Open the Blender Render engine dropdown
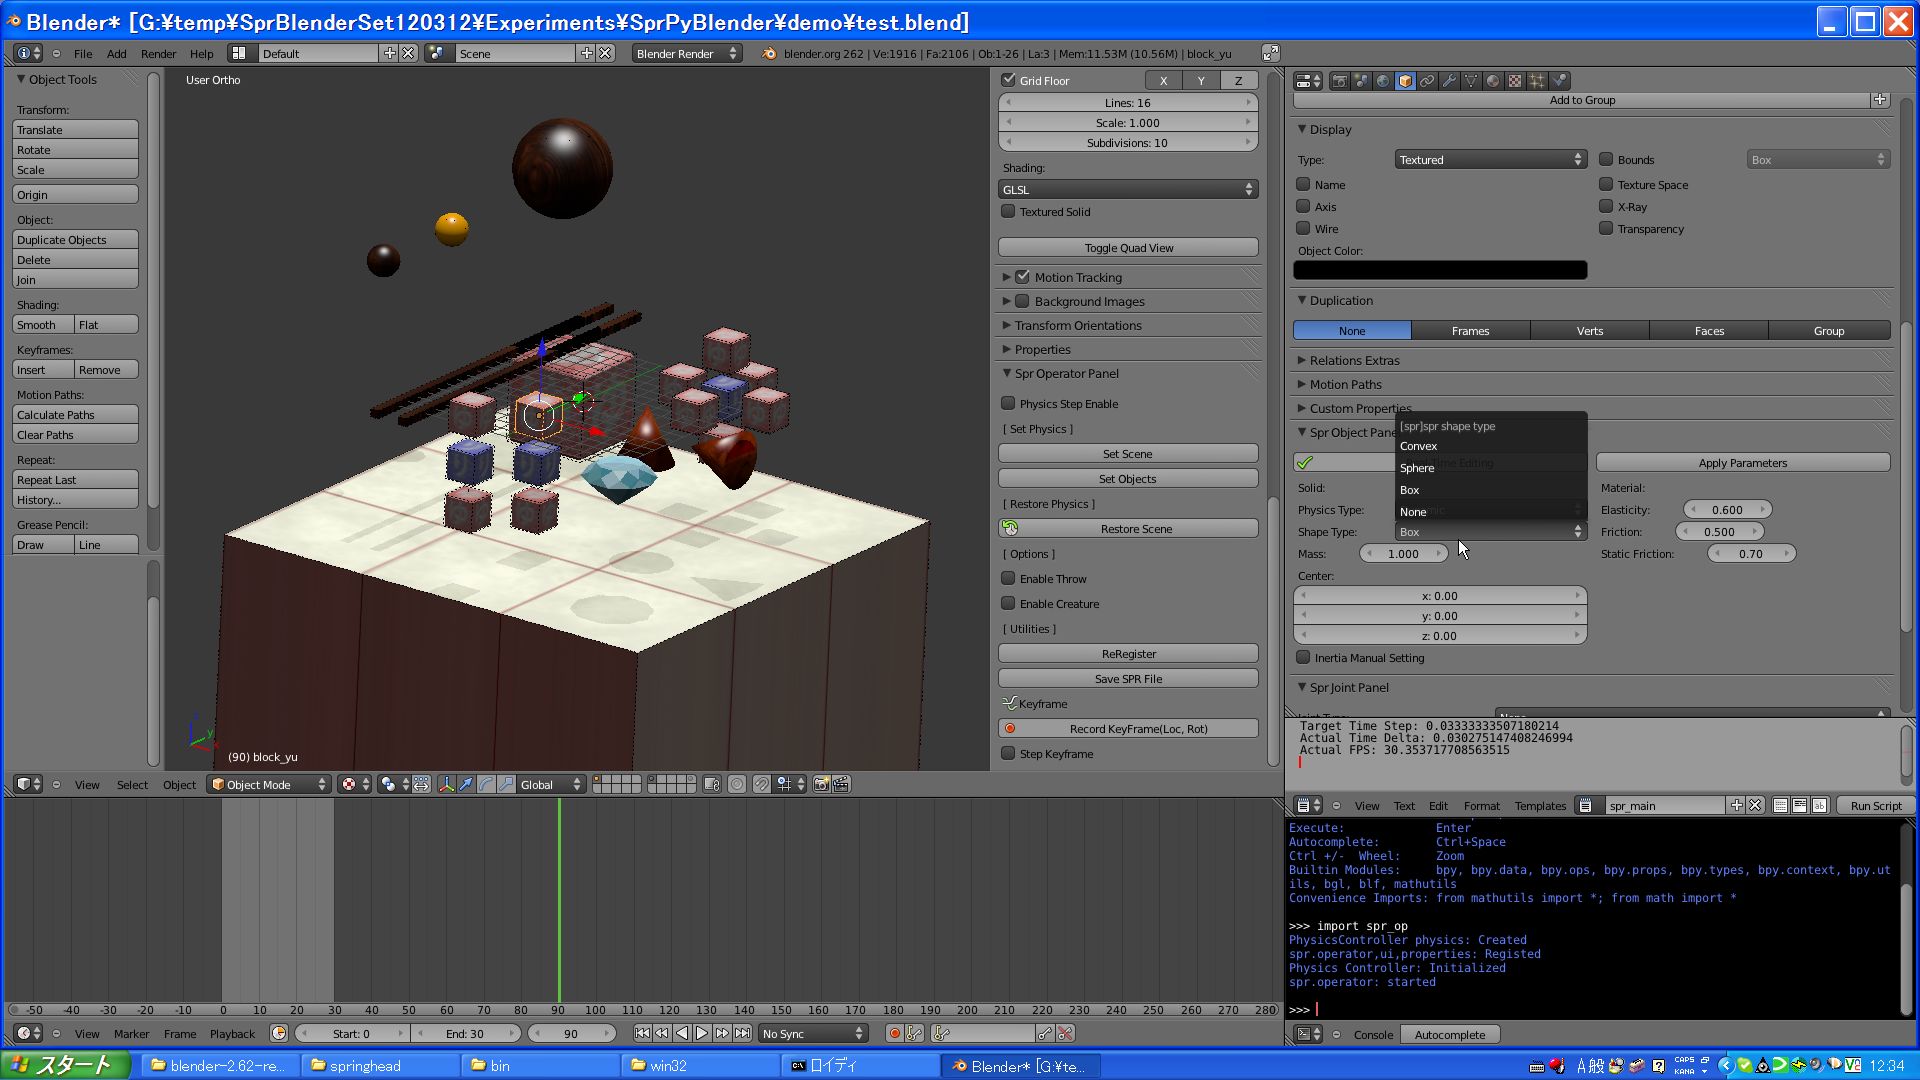Viewport: 1920px width, 1080px height. pos(687,53)
